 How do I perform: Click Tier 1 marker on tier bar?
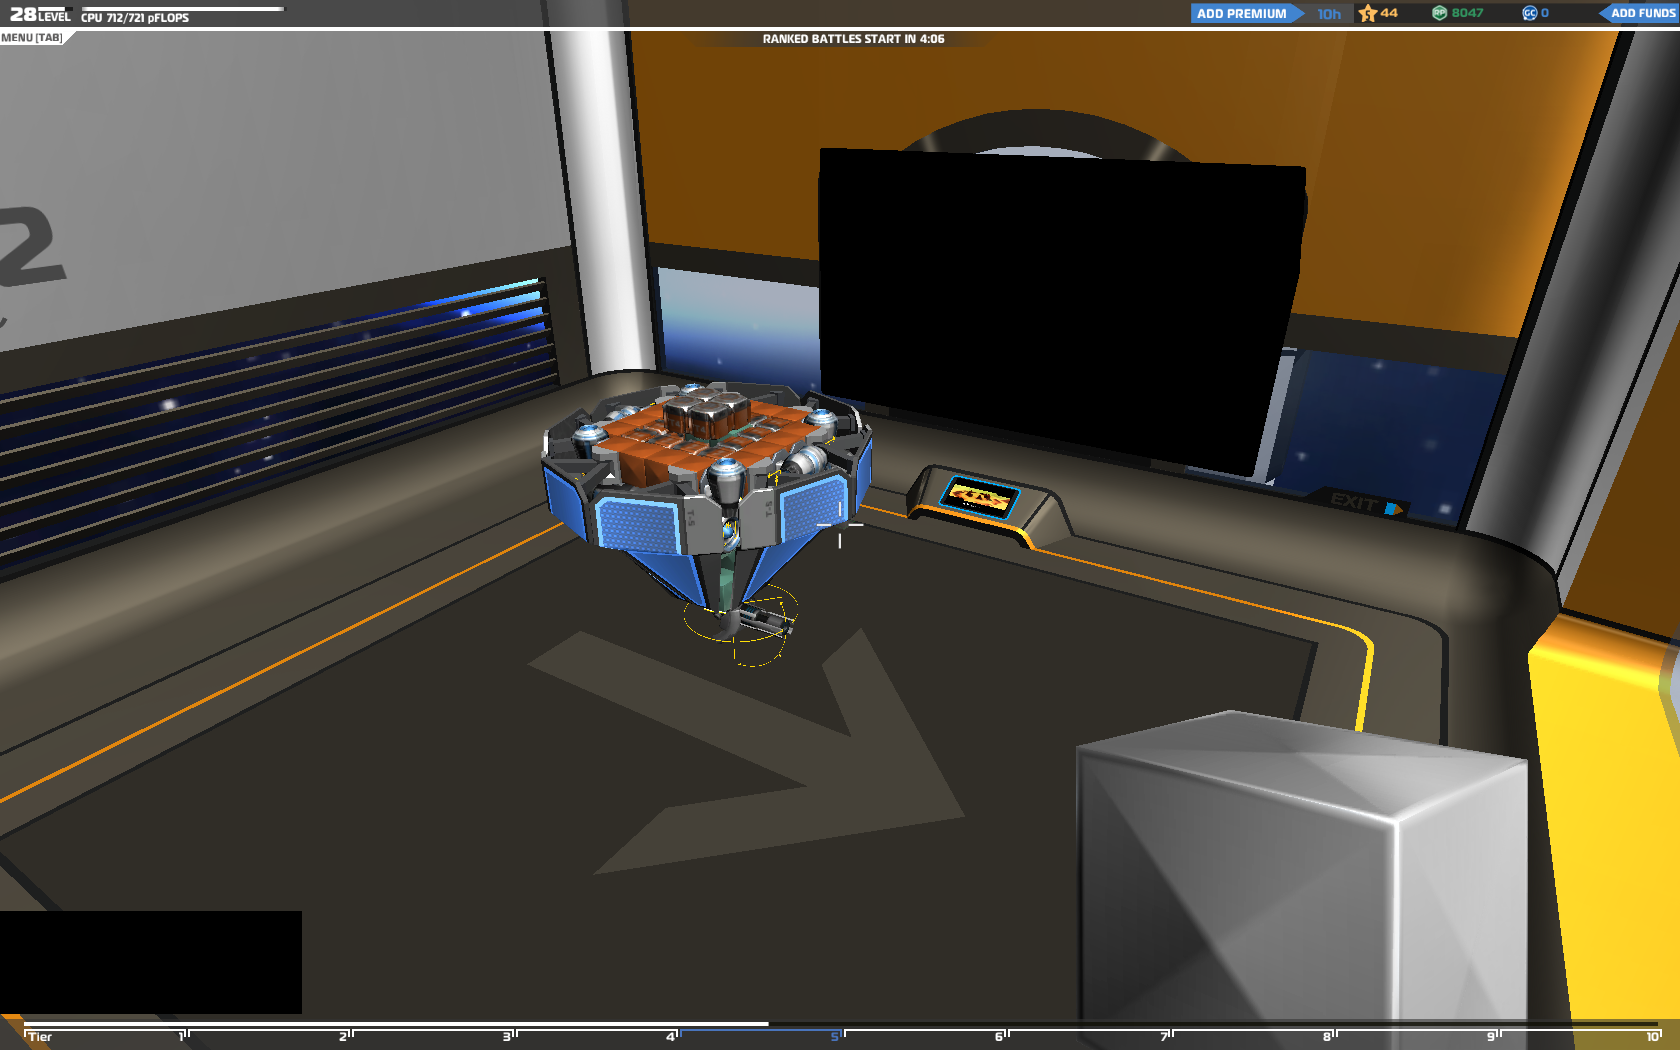[184, 1036]
